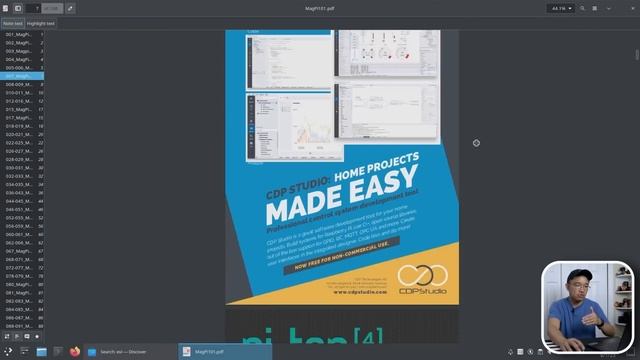
Task: Select outline entry 046-051_M
Action: 22,209
